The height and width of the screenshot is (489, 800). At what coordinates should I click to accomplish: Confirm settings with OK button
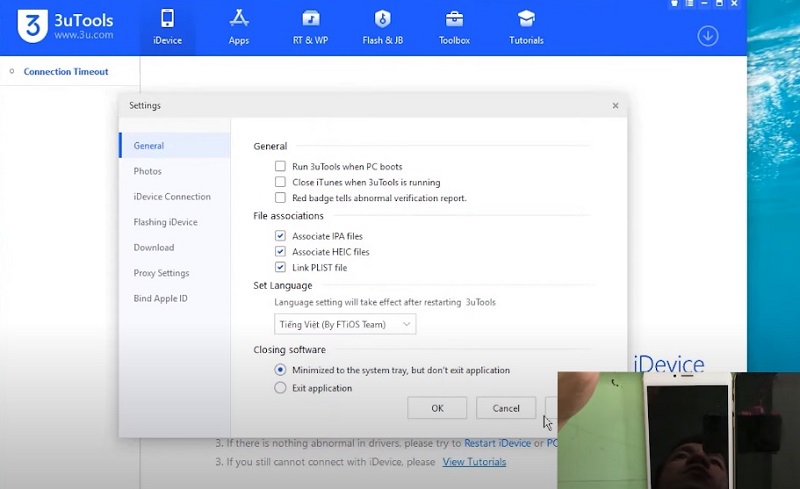[437, 408]
